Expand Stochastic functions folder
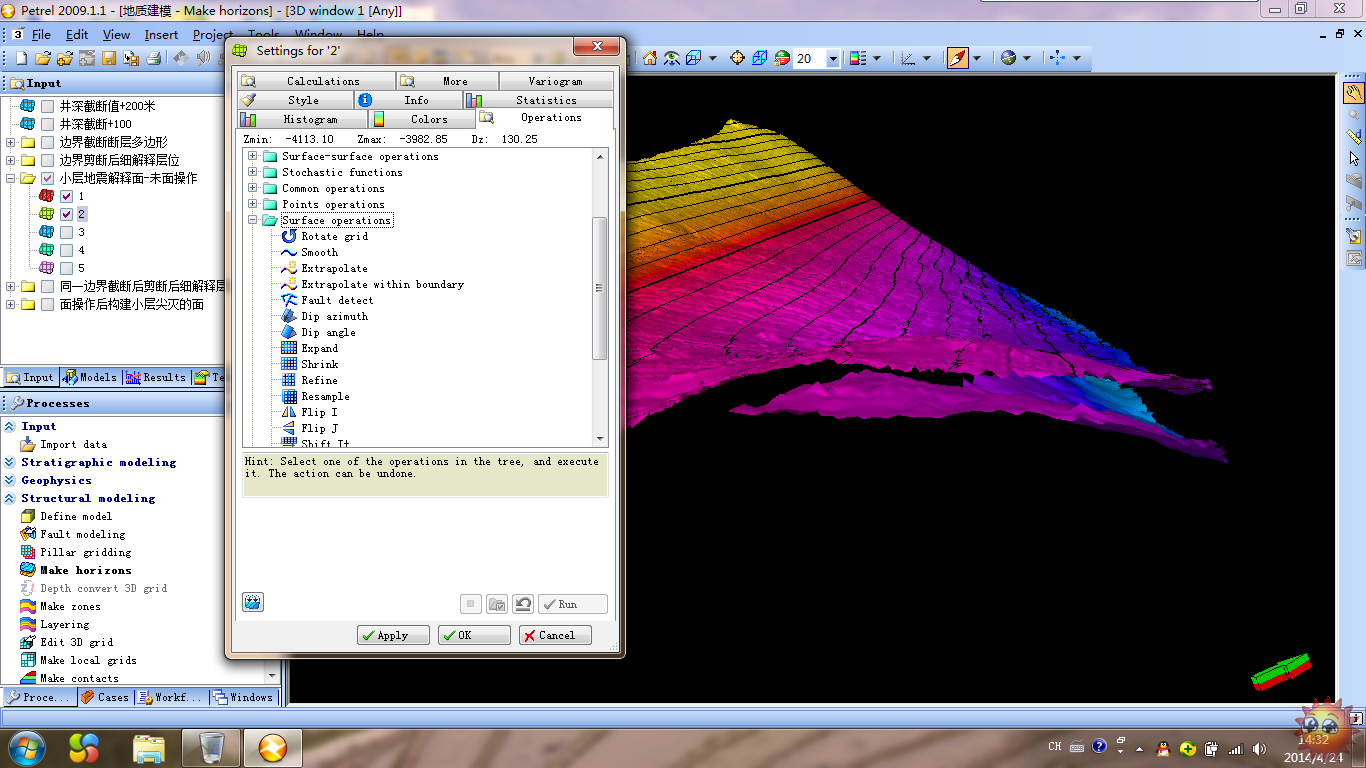Image resolution: width=1366 pixels, height=768 pixels. (x=253, y=172)
